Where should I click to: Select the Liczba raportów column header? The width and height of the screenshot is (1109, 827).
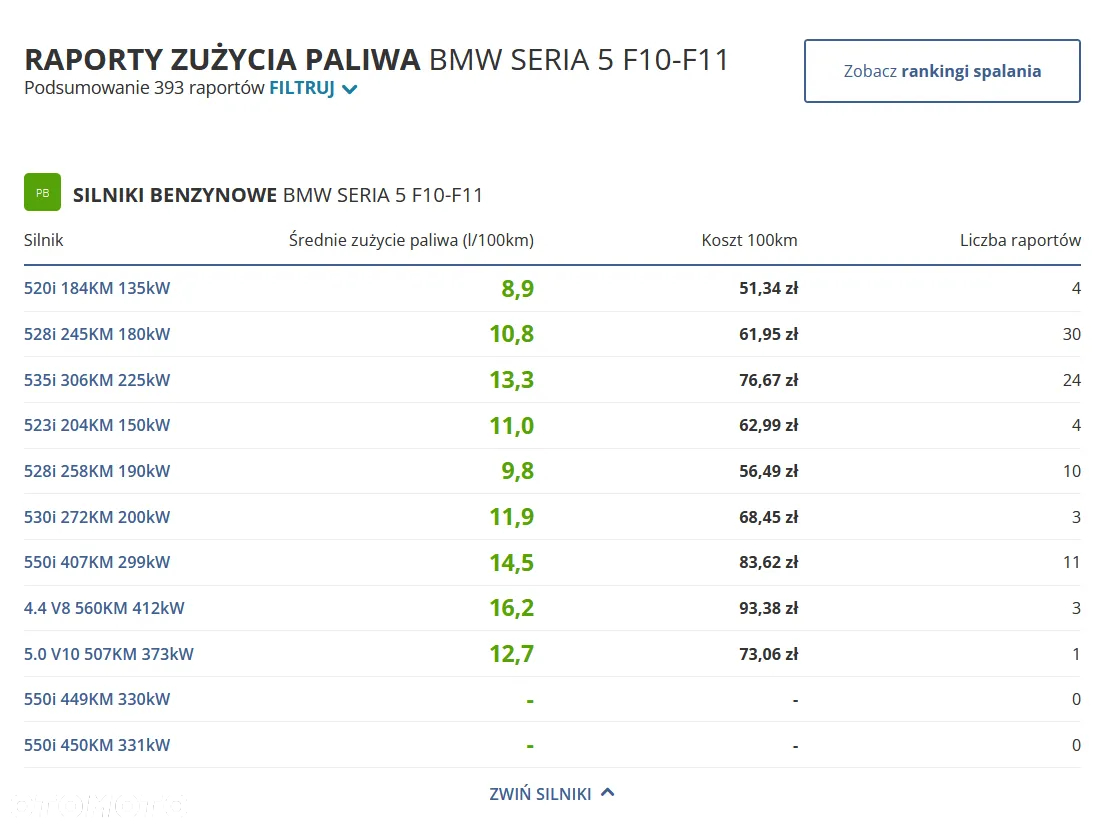click(1020, 241)
